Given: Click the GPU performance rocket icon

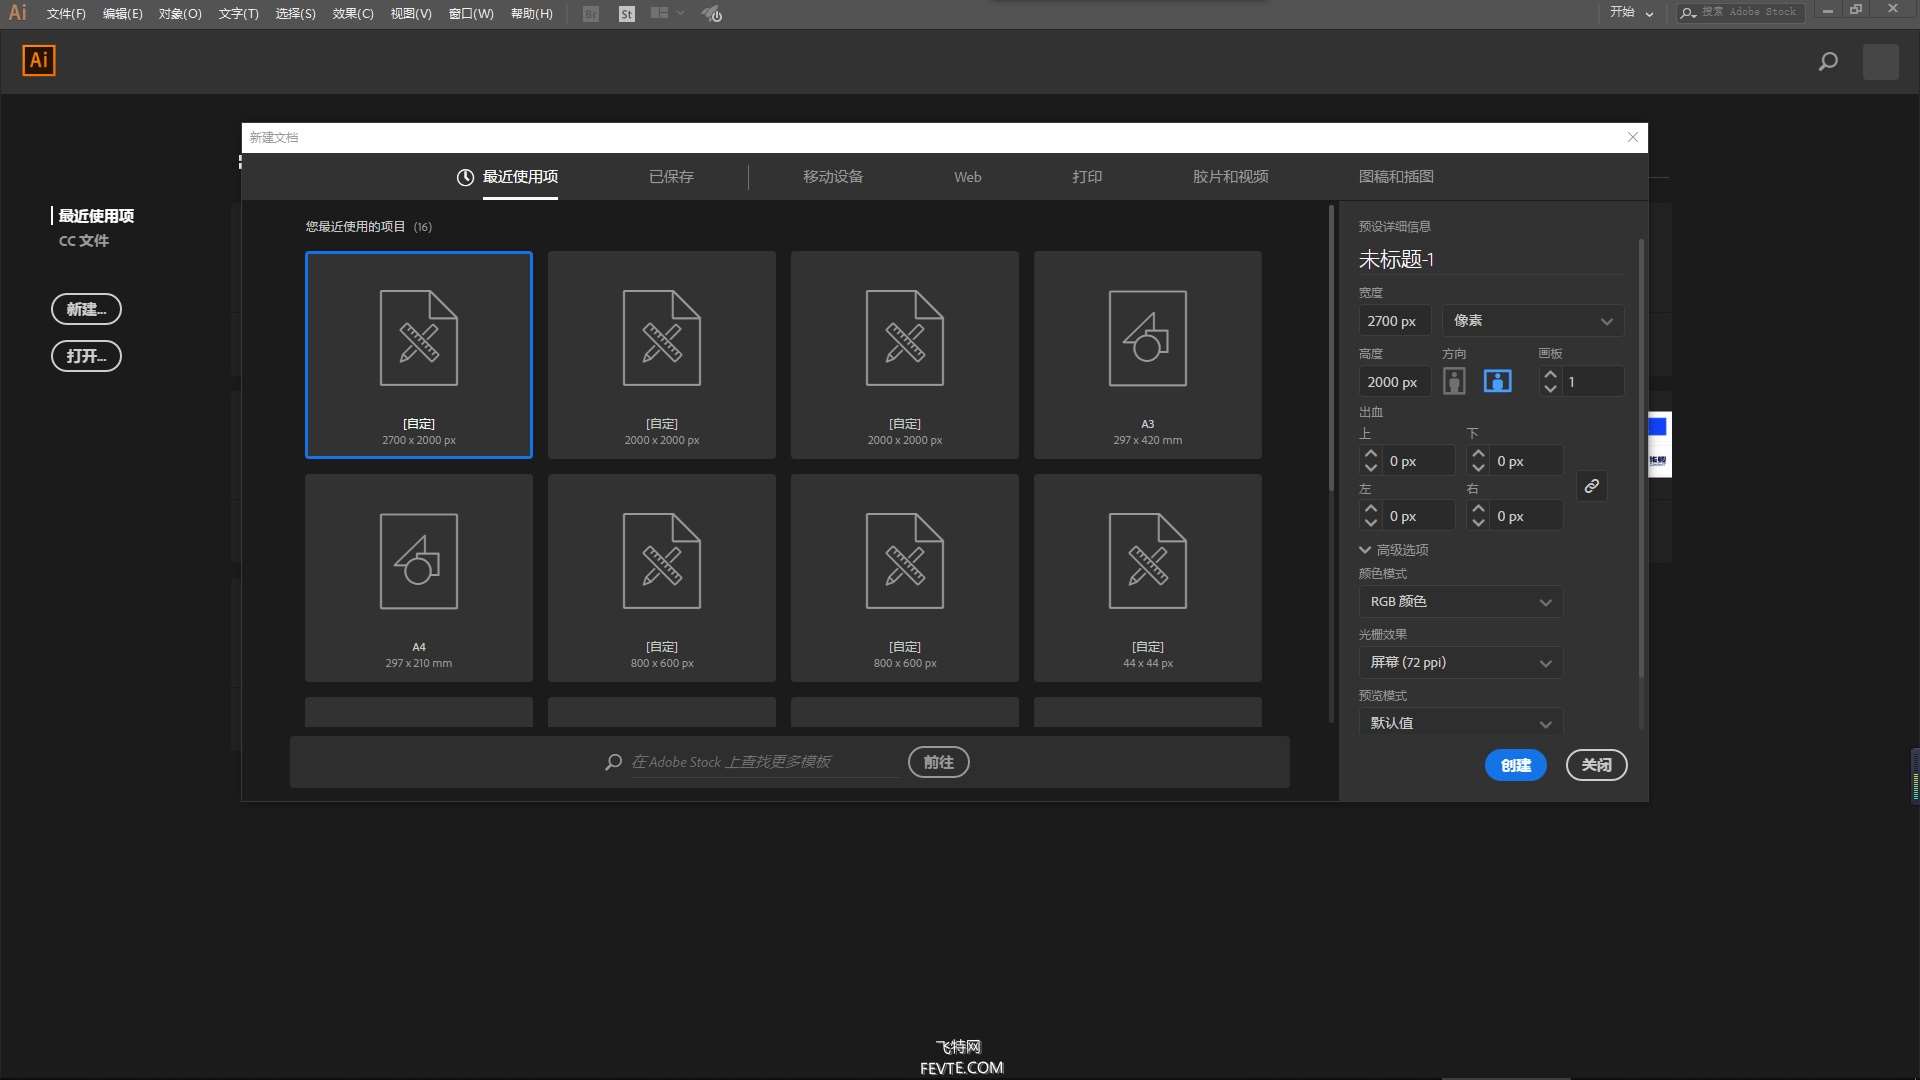Looking at the screenshot, I should click(x=712, y=14).
